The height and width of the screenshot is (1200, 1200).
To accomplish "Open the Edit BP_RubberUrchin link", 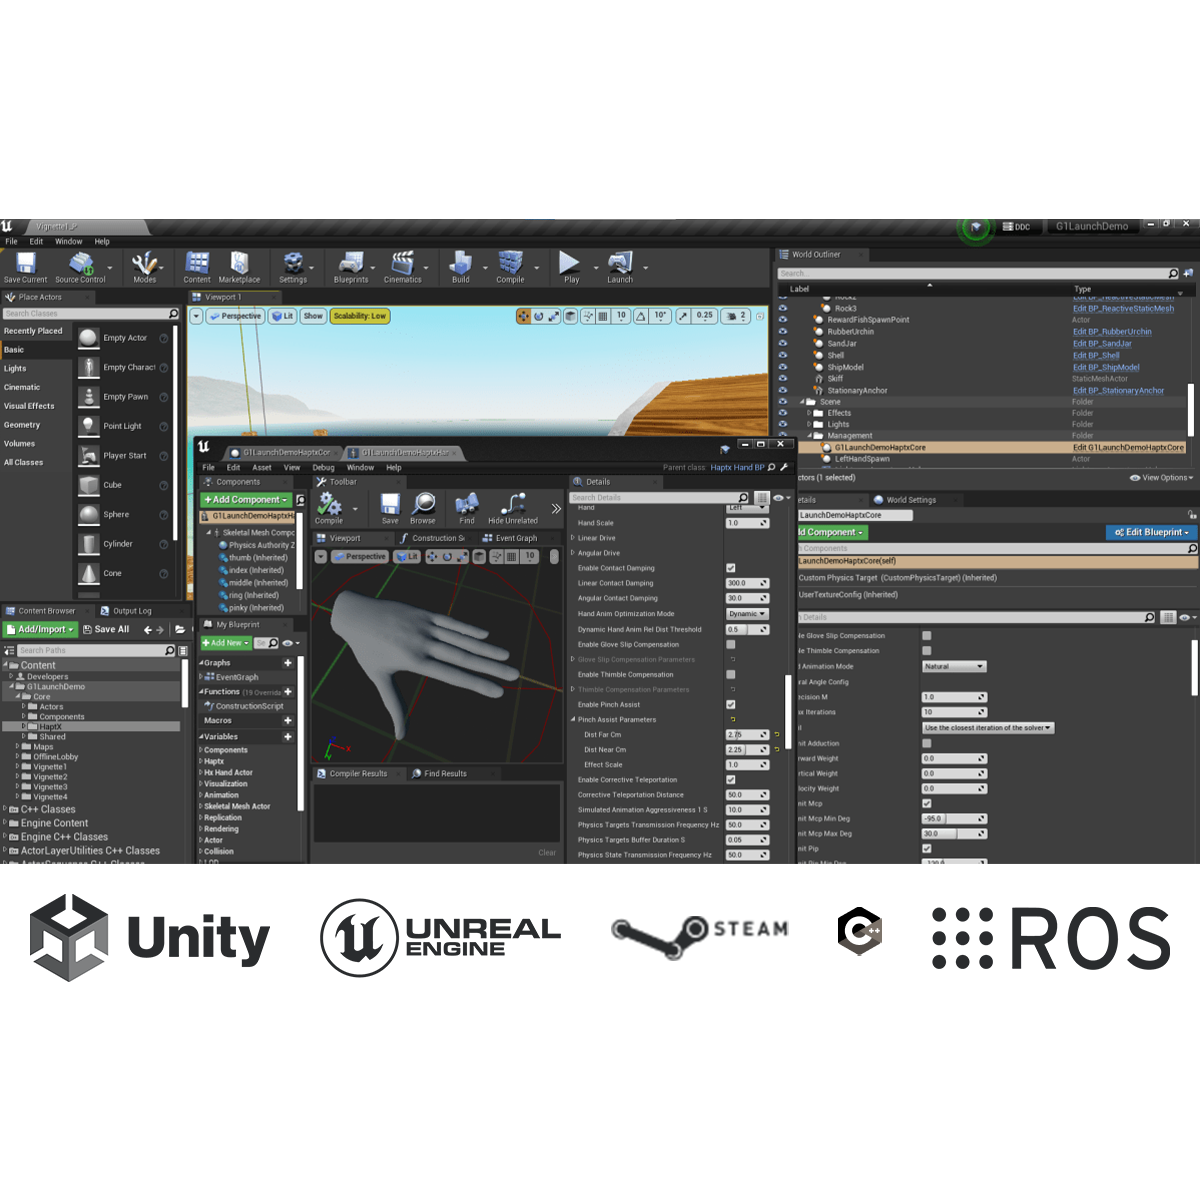I will click(x=1112, y=332).
